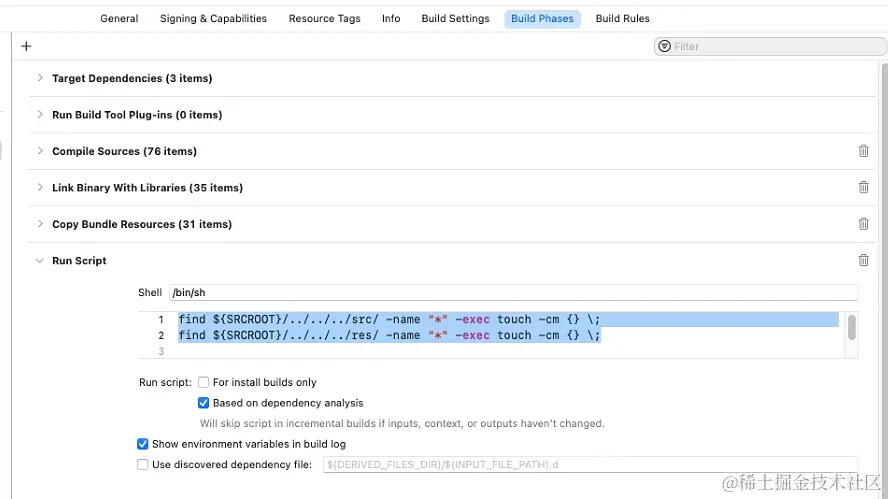Click the script editor scrollbar thumb
The image size is (888, 499).
851,327
